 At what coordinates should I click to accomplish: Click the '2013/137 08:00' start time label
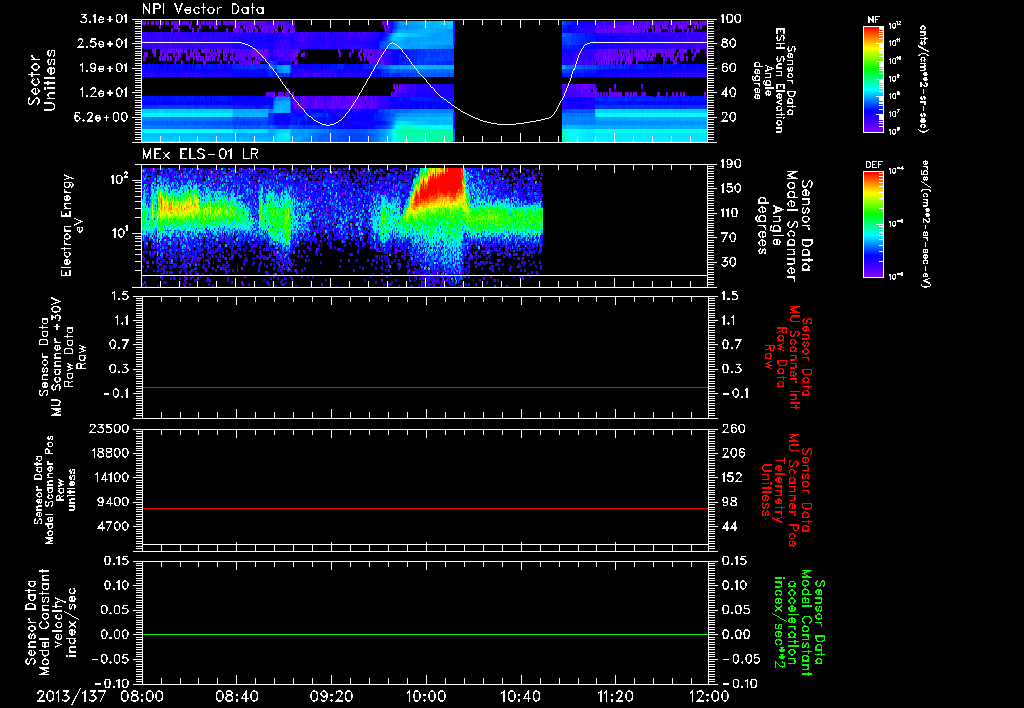coord(100,696)
